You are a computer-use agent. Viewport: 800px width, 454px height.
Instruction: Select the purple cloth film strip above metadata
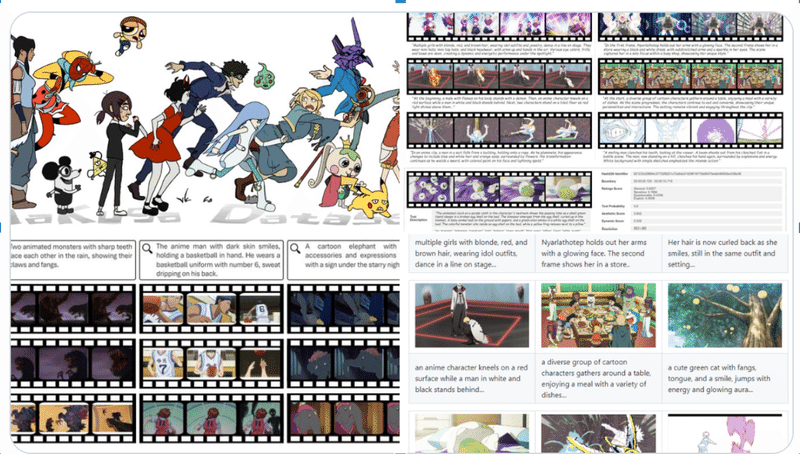click(x=499, y=189)
